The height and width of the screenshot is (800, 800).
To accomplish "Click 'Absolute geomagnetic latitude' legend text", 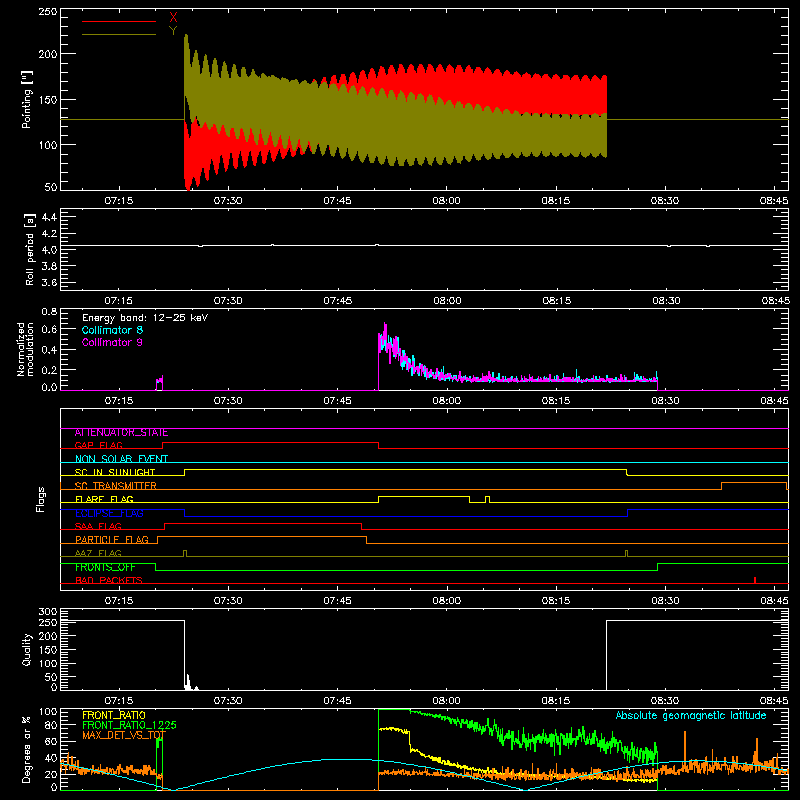I will click(x=691, y=716).
